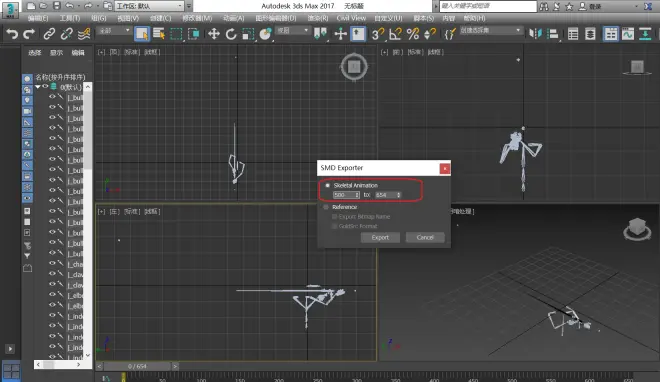This screenshot has height=382, width=660.
Task: Open the undo history dropdown arrow in title bar
Action: click(78, 6)
